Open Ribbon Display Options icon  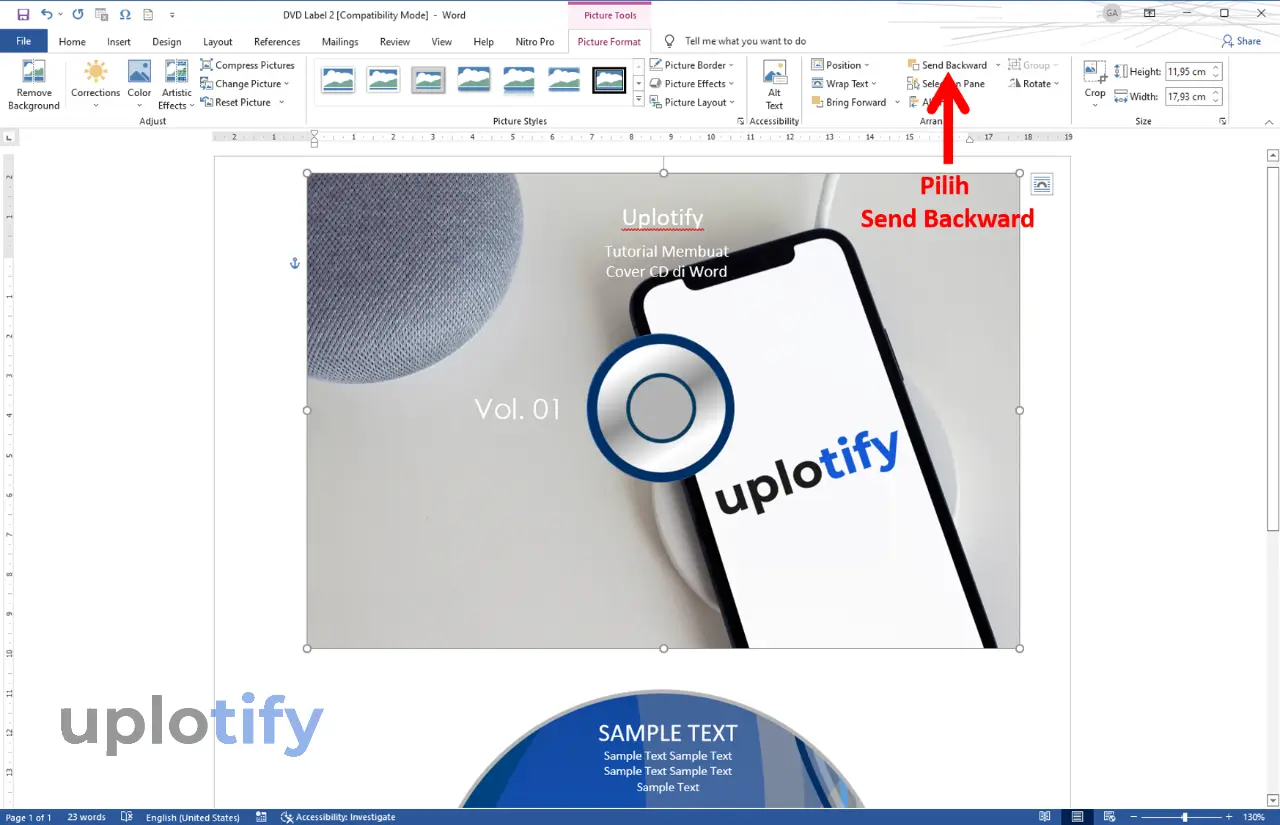[x=1150, y=13]
